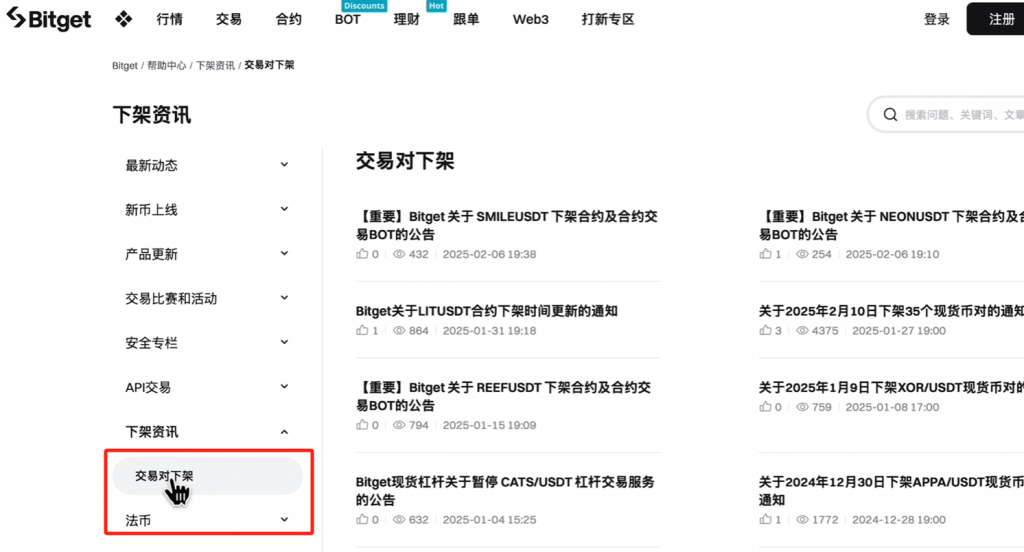Image resolution: width=1024 pixels, height=552 pixels.
Task: Click thumbs-up on XOR/USDT notice
Action: click(765, 407)
